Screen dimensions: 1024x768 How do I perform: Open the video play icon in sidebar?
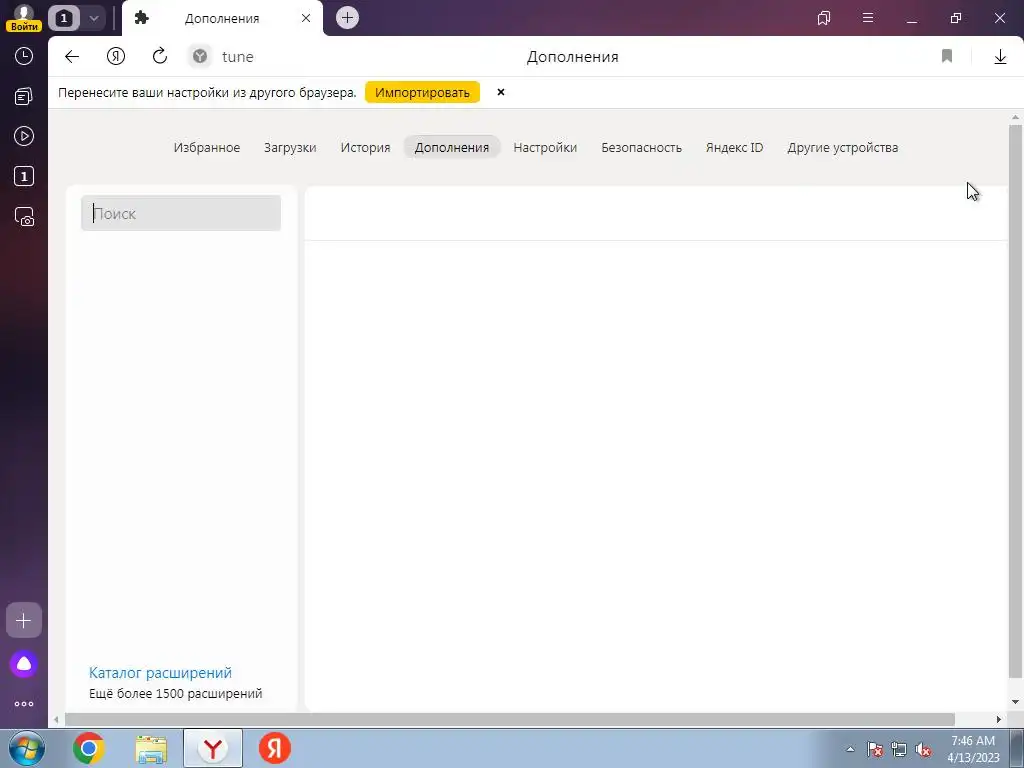tap(24, 136)
